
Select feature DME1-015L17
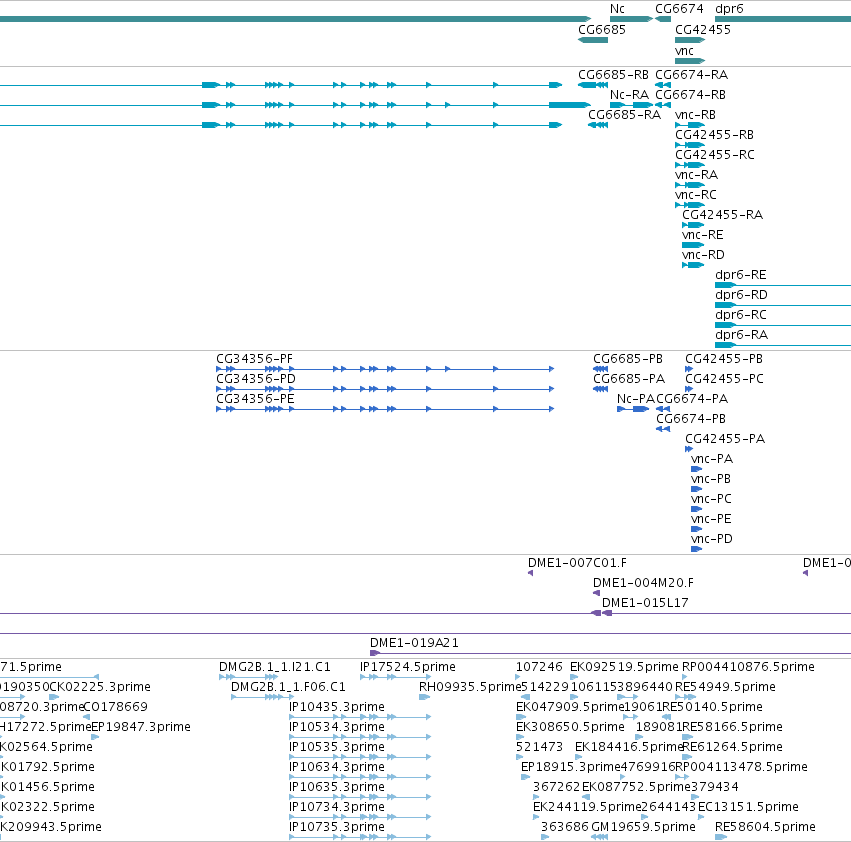coord(645,603)
